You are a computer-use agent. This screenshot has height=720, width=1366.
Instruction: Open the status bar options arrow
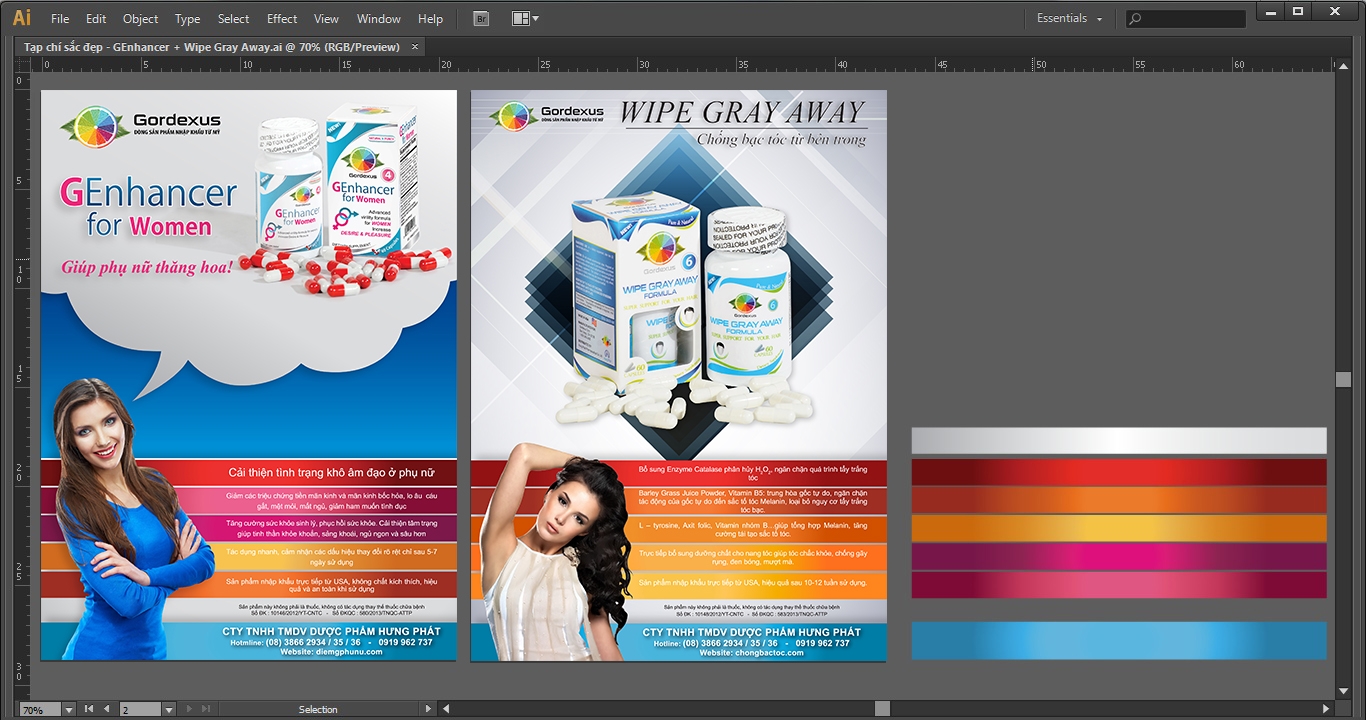click(428, 709)
